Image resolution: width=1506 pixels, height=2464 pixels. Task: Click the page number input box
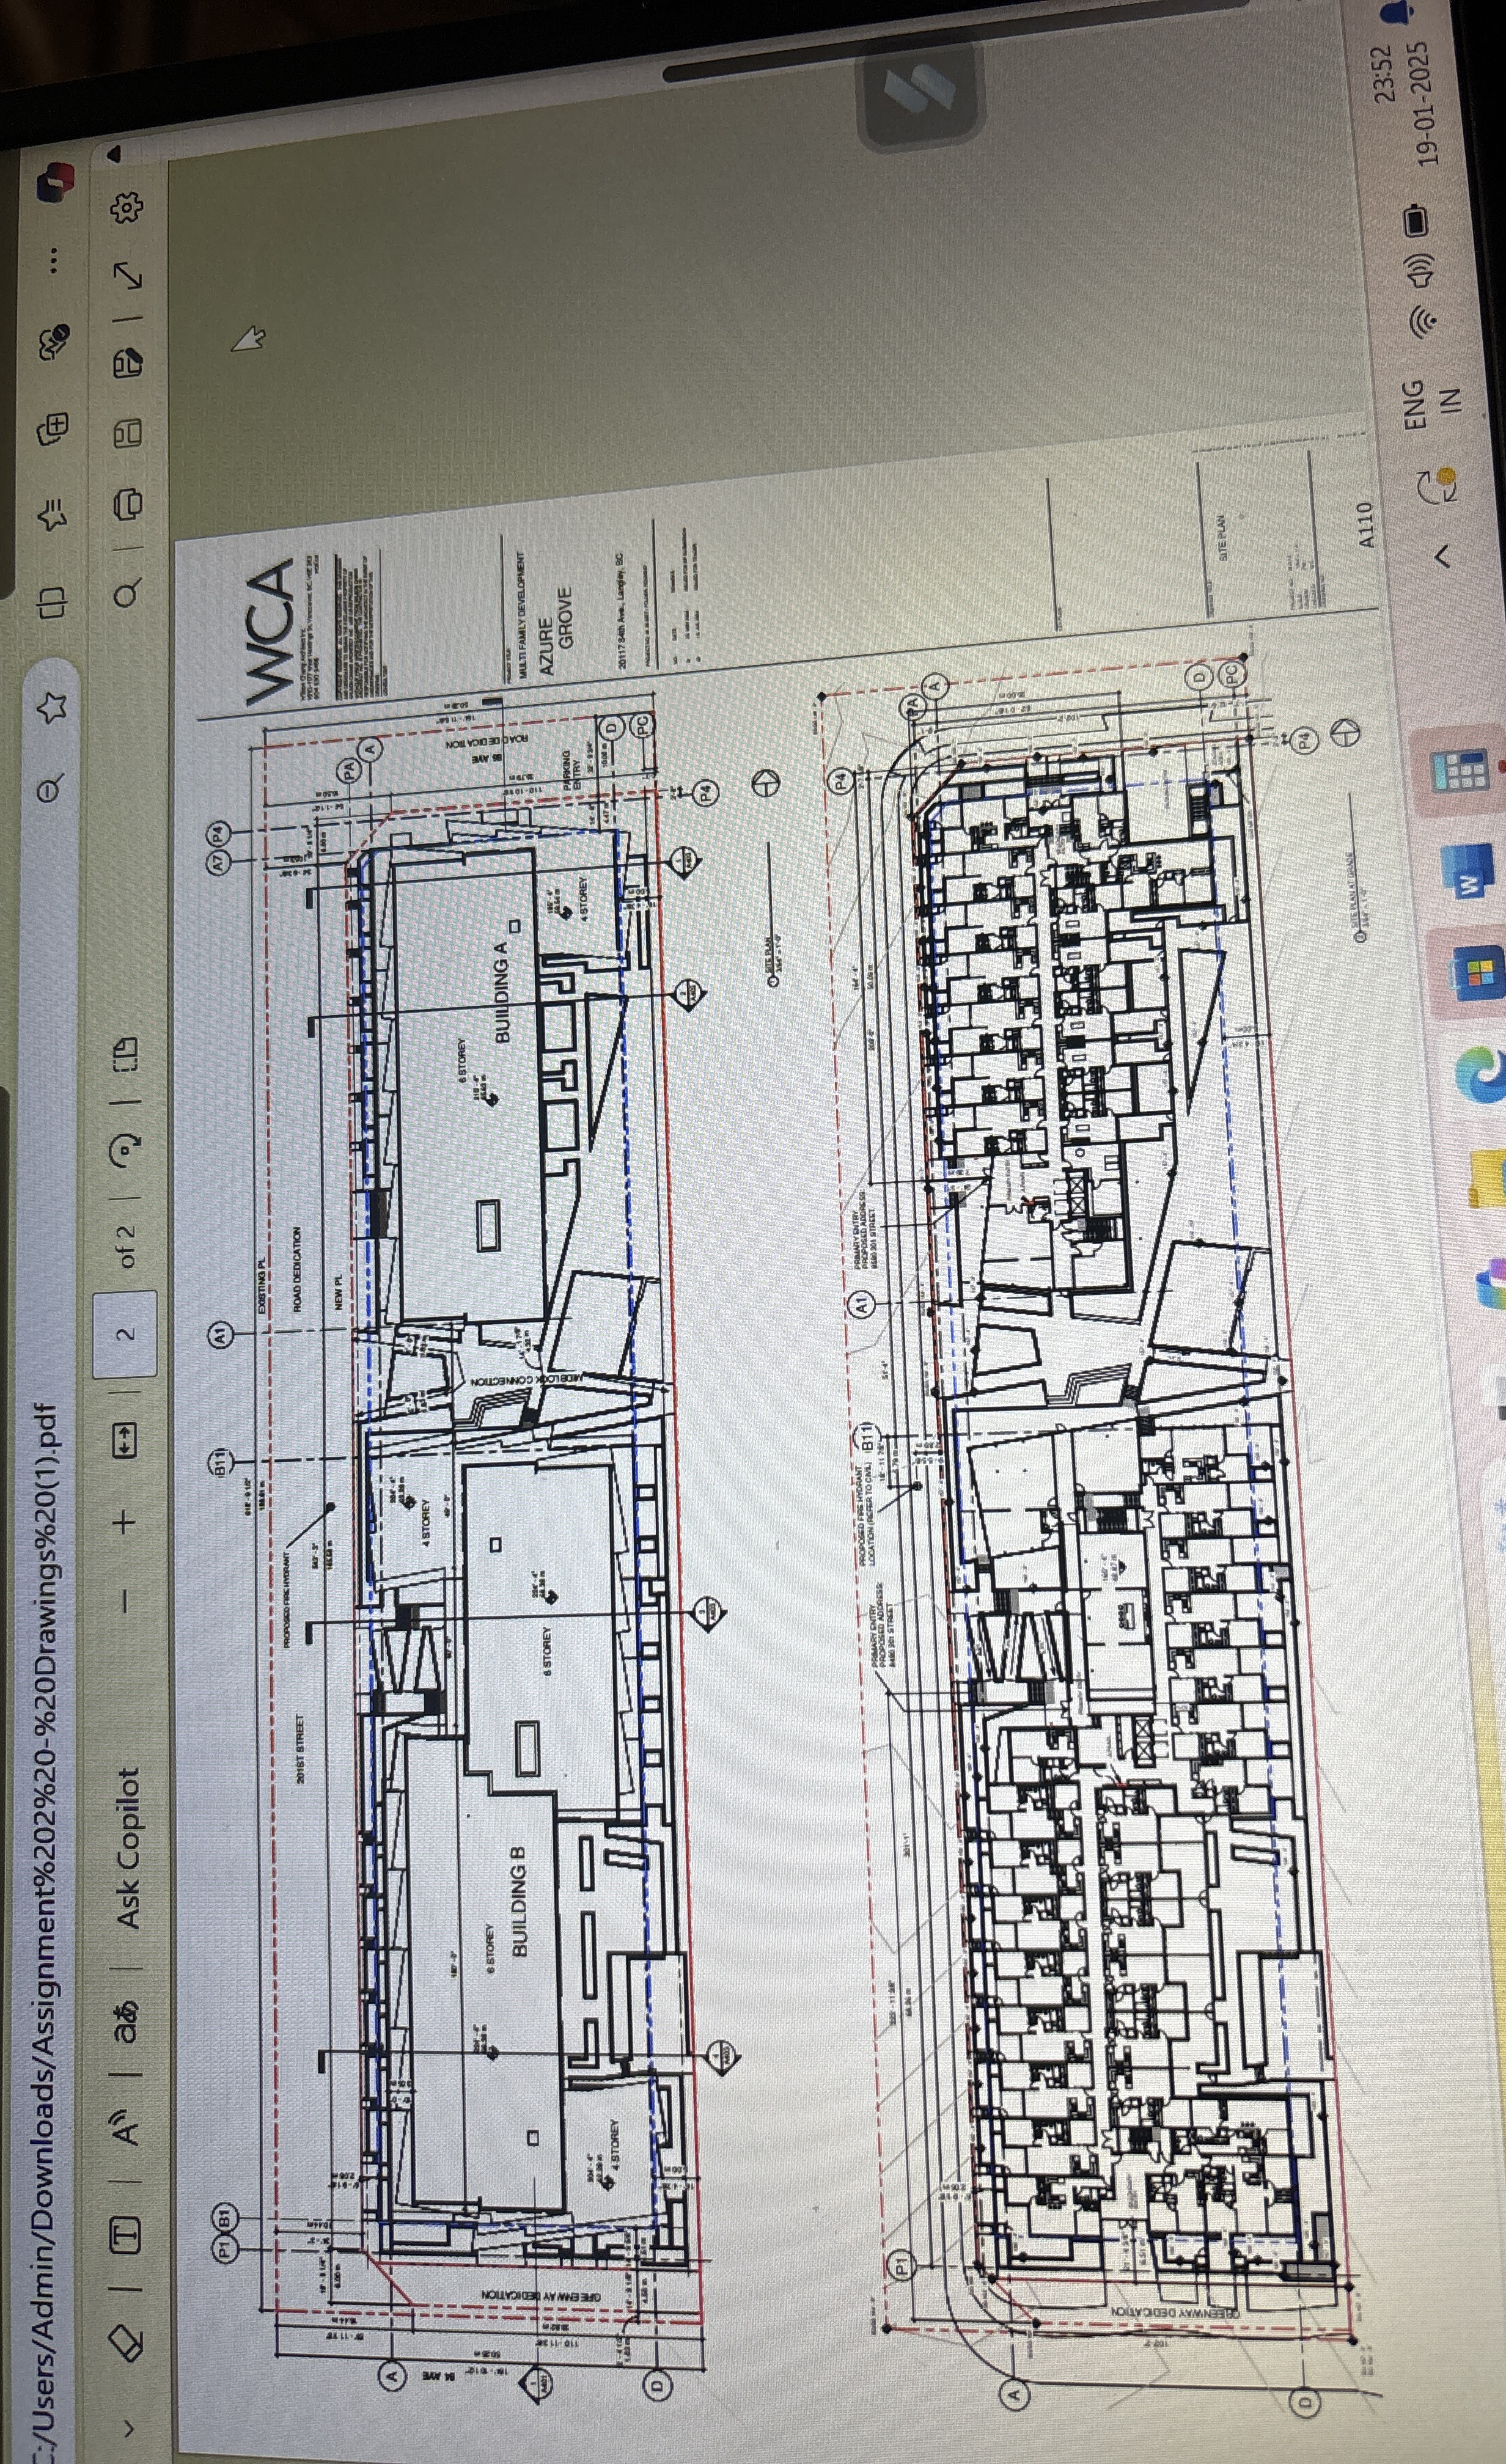[125, 1335]
